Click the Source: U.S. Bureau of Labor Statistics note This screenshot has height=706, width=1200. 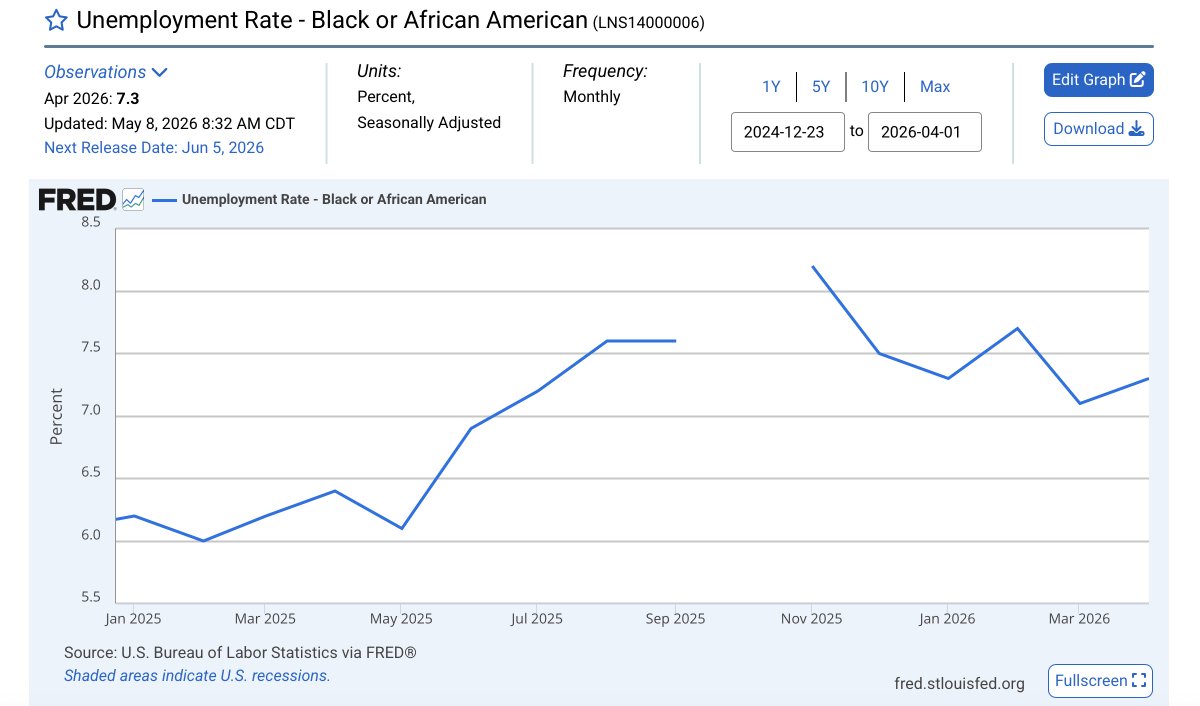pyautogui.click(x=240, y=653)
